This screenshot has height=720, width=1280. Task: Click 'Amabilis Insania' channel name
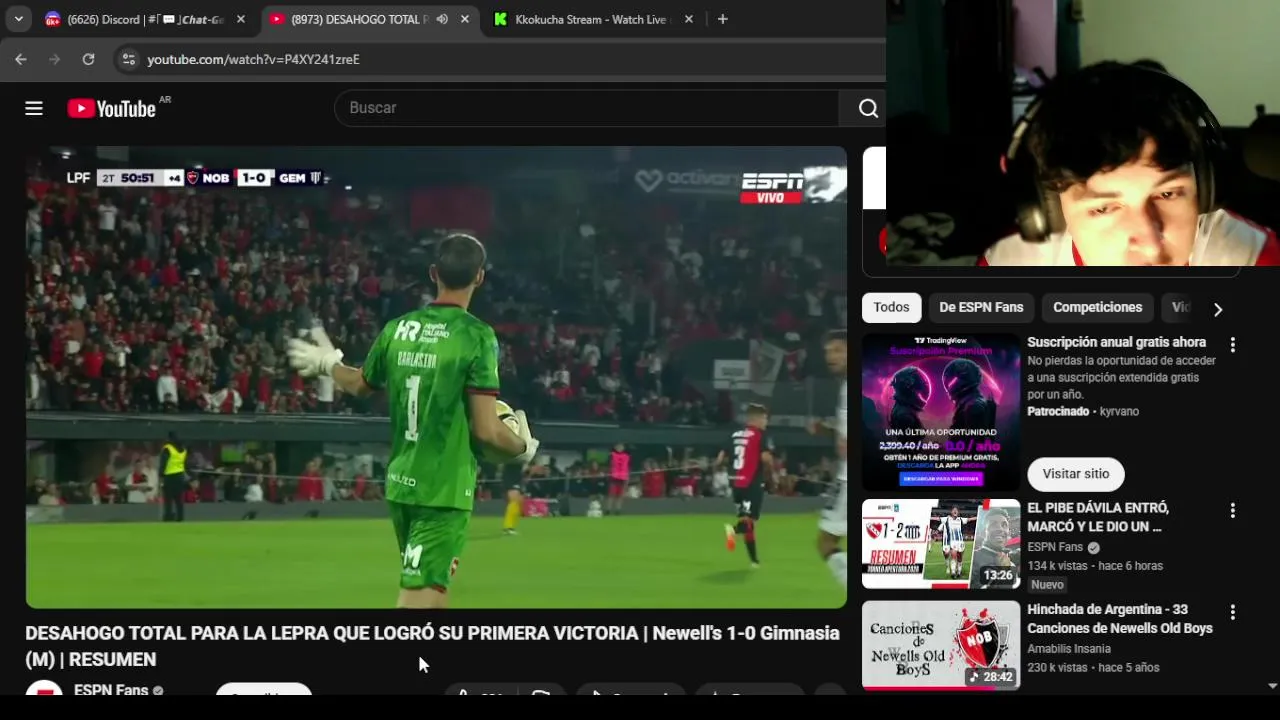1069,648
